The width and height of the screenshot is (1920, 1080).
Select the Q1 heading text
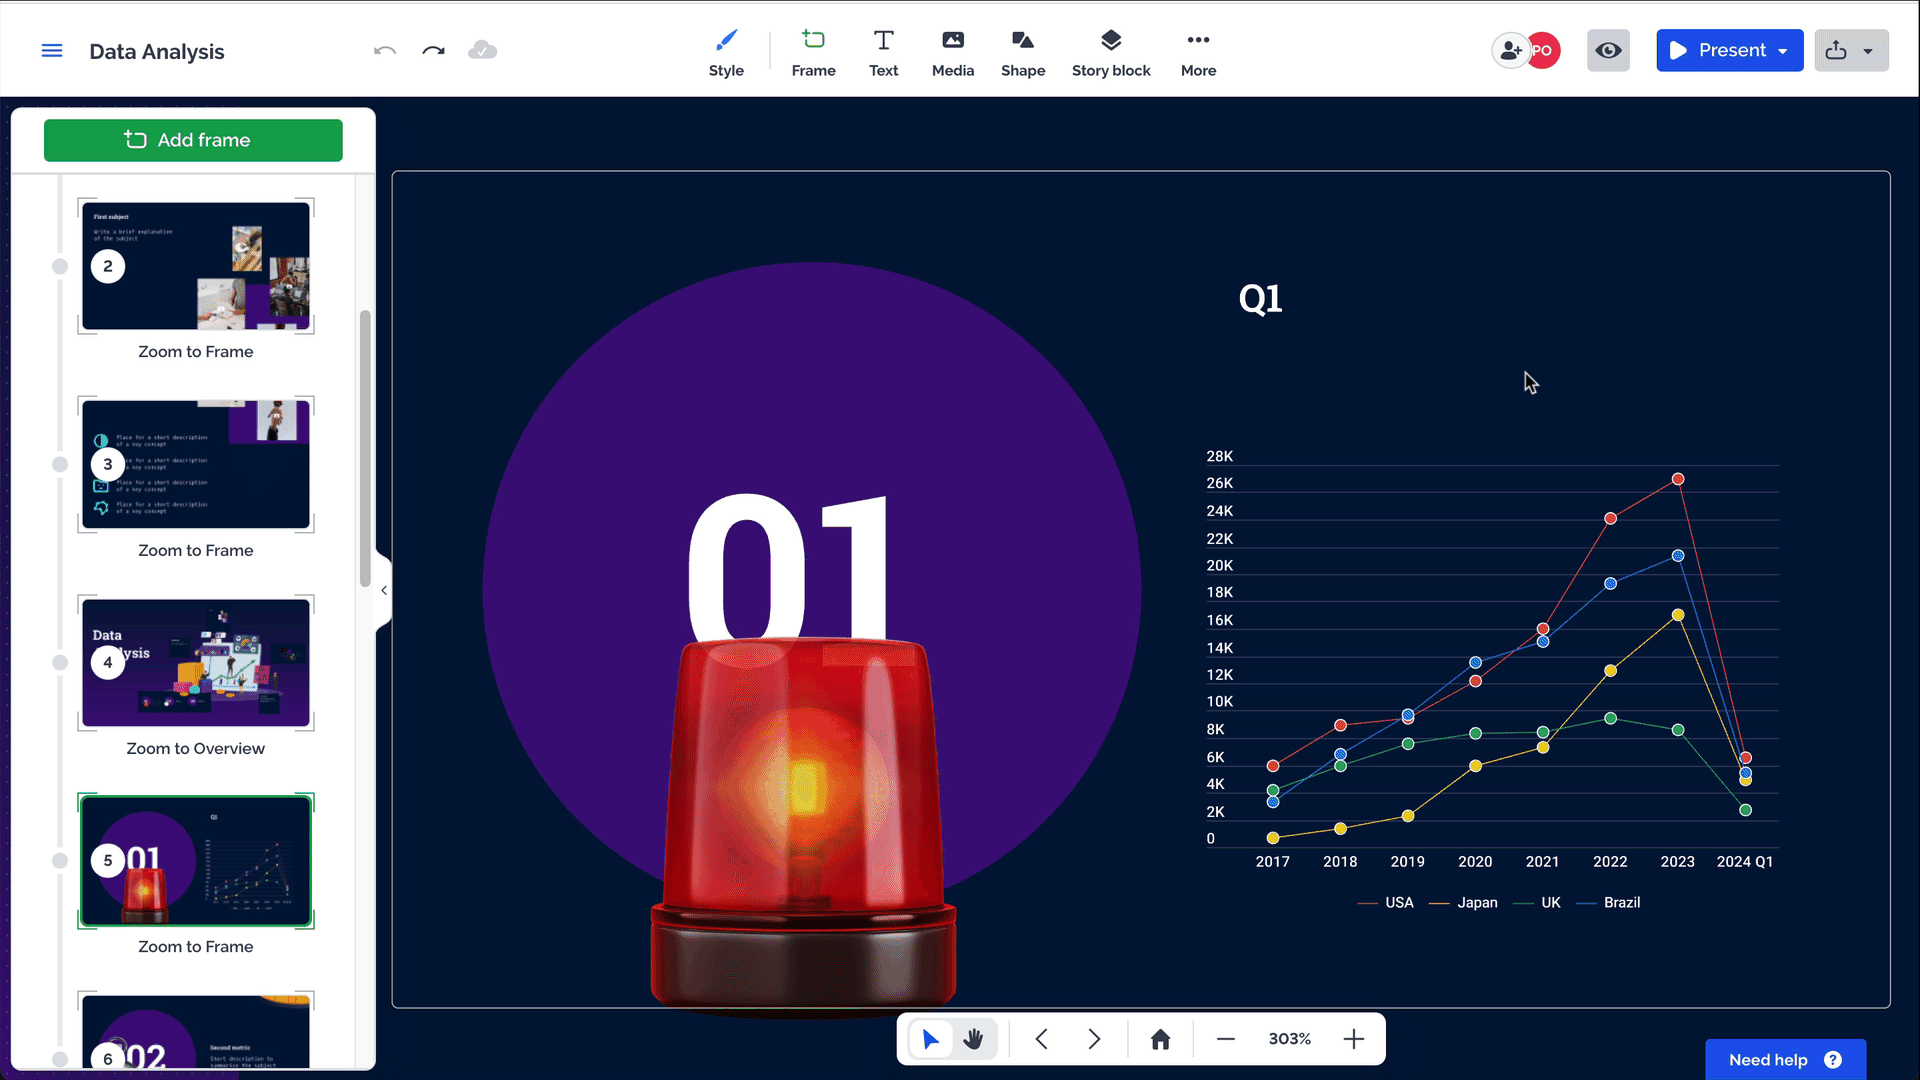(1260, 298)
